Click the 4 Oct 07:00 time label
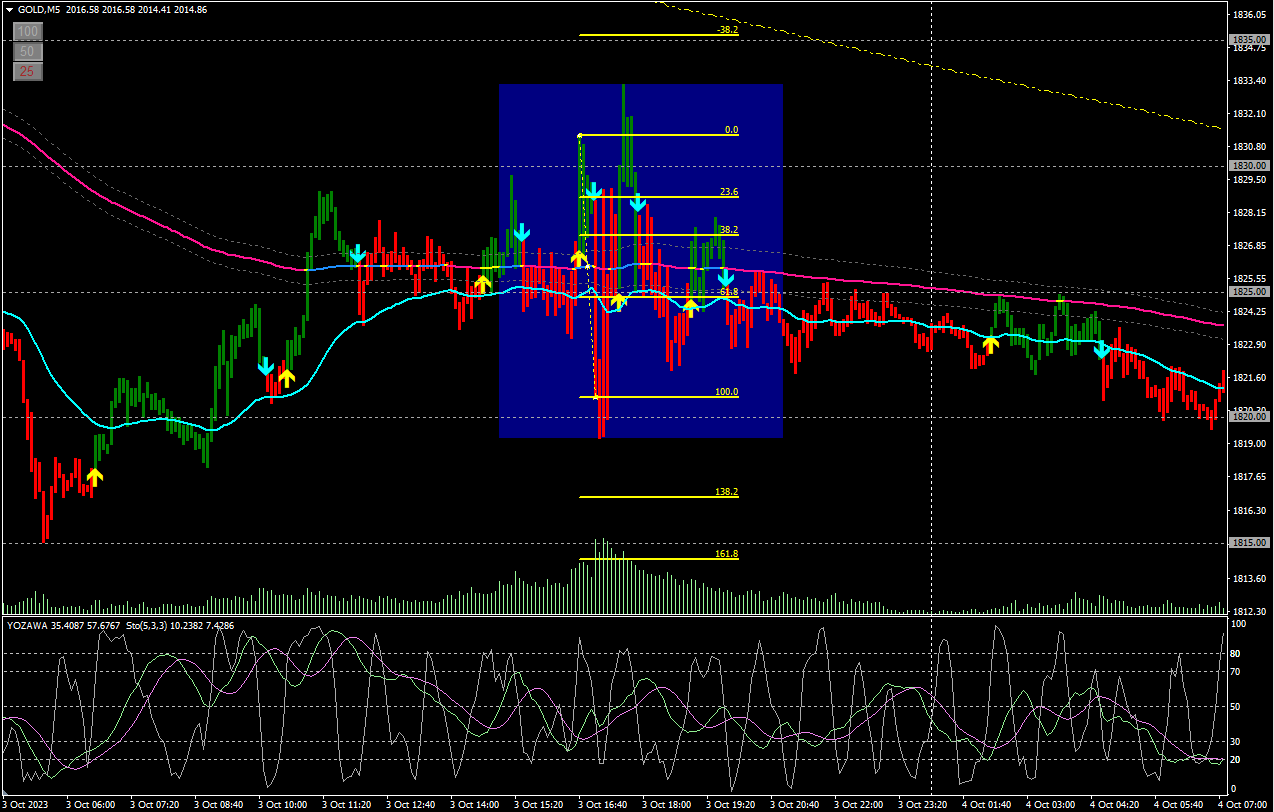Image resolution: width=1274 pixels, height=812 pixels. click(1243, 804)
